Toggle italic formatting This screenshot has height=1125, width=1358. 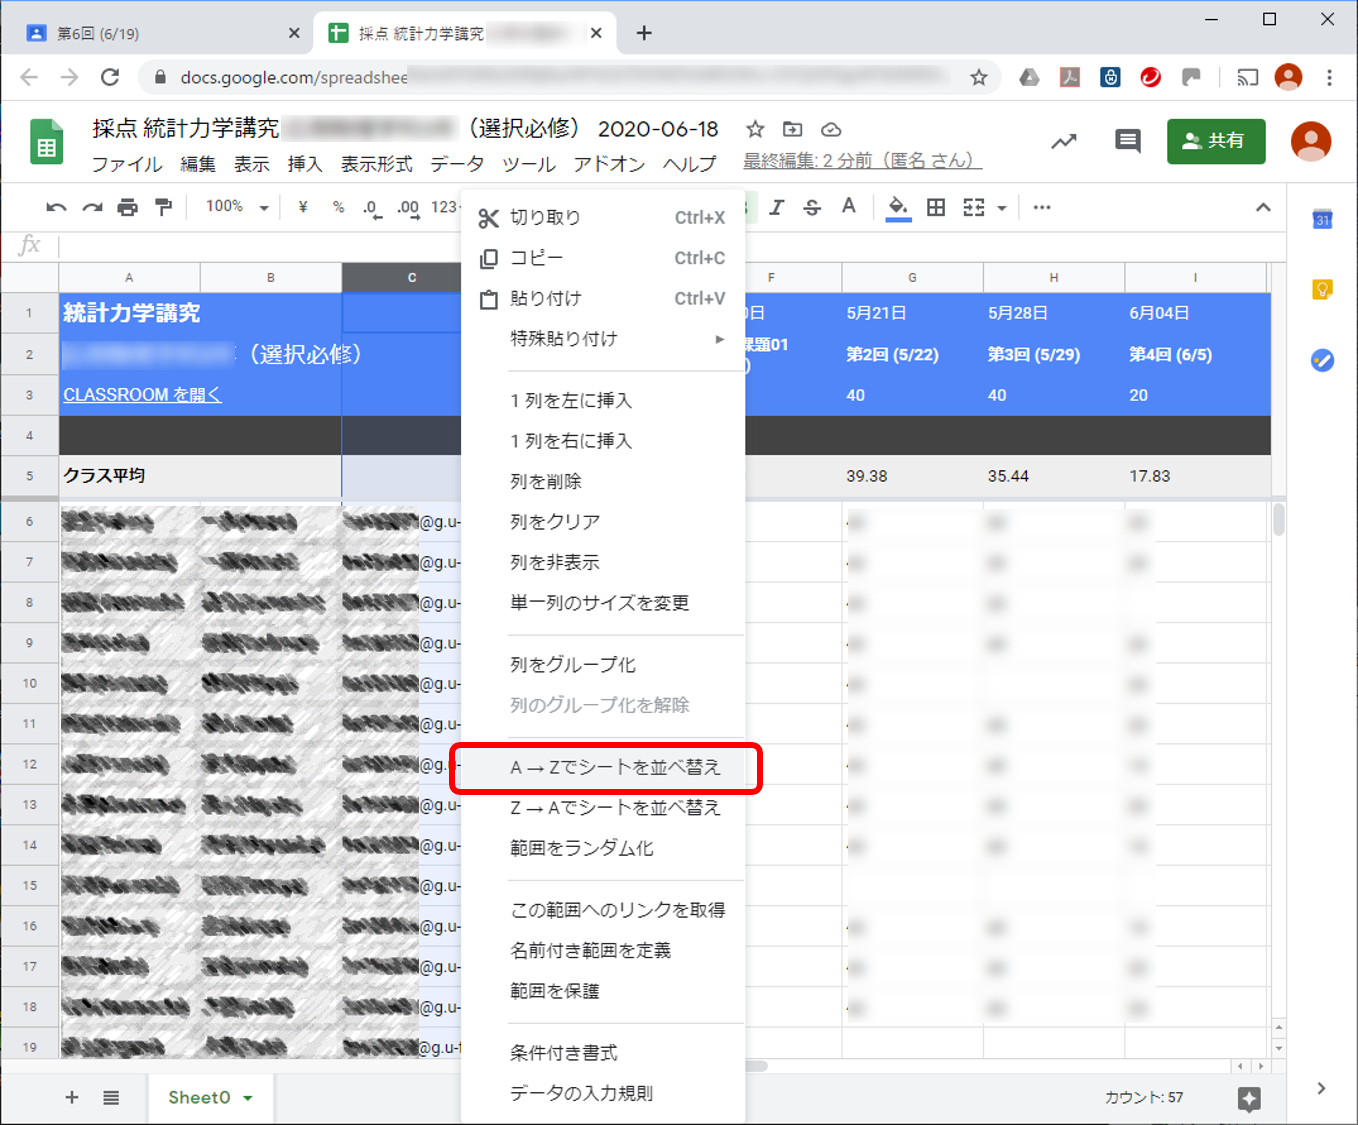point(776,207)
